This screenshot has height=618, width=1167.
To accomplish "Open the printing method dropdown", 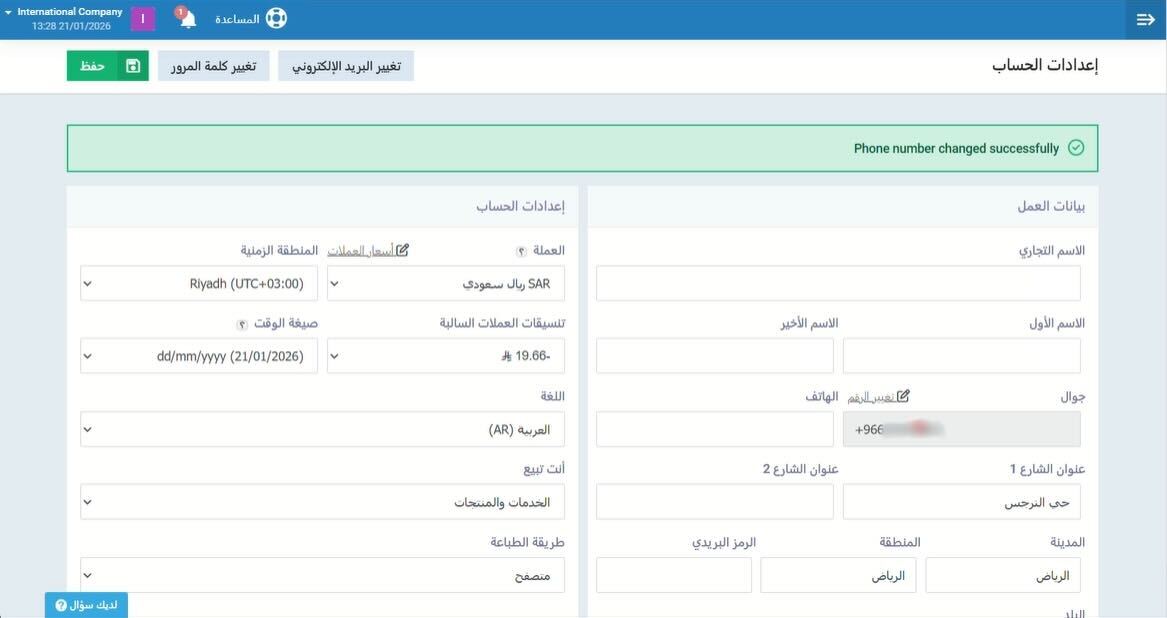I will pyautogui.click(x=322, y=575).
